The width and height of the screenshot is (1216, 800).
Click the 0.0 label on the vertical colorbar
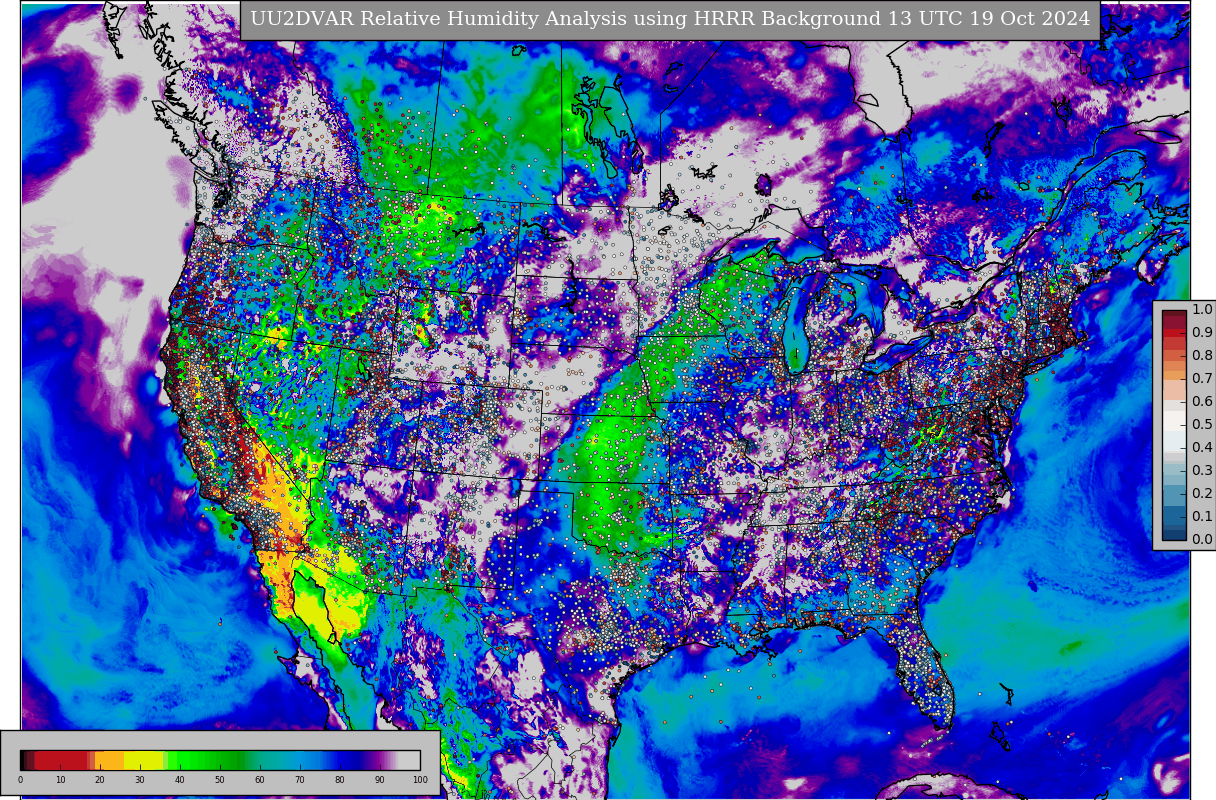pos(1202,540)
